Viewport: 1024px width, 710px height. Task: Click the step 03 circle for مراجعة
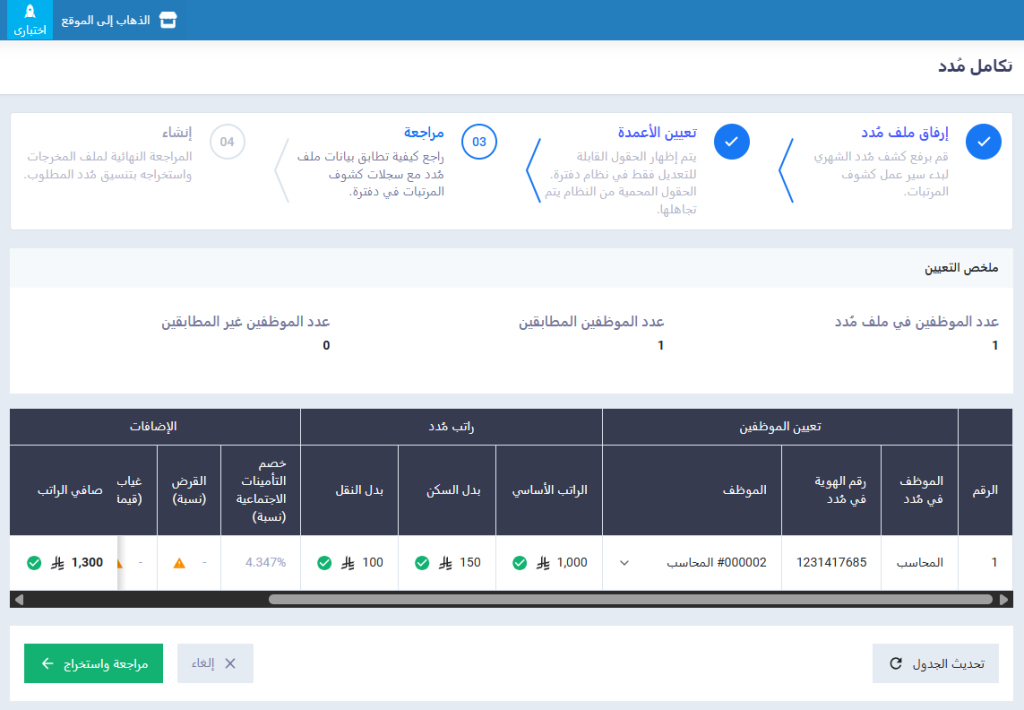pos(480,142)
